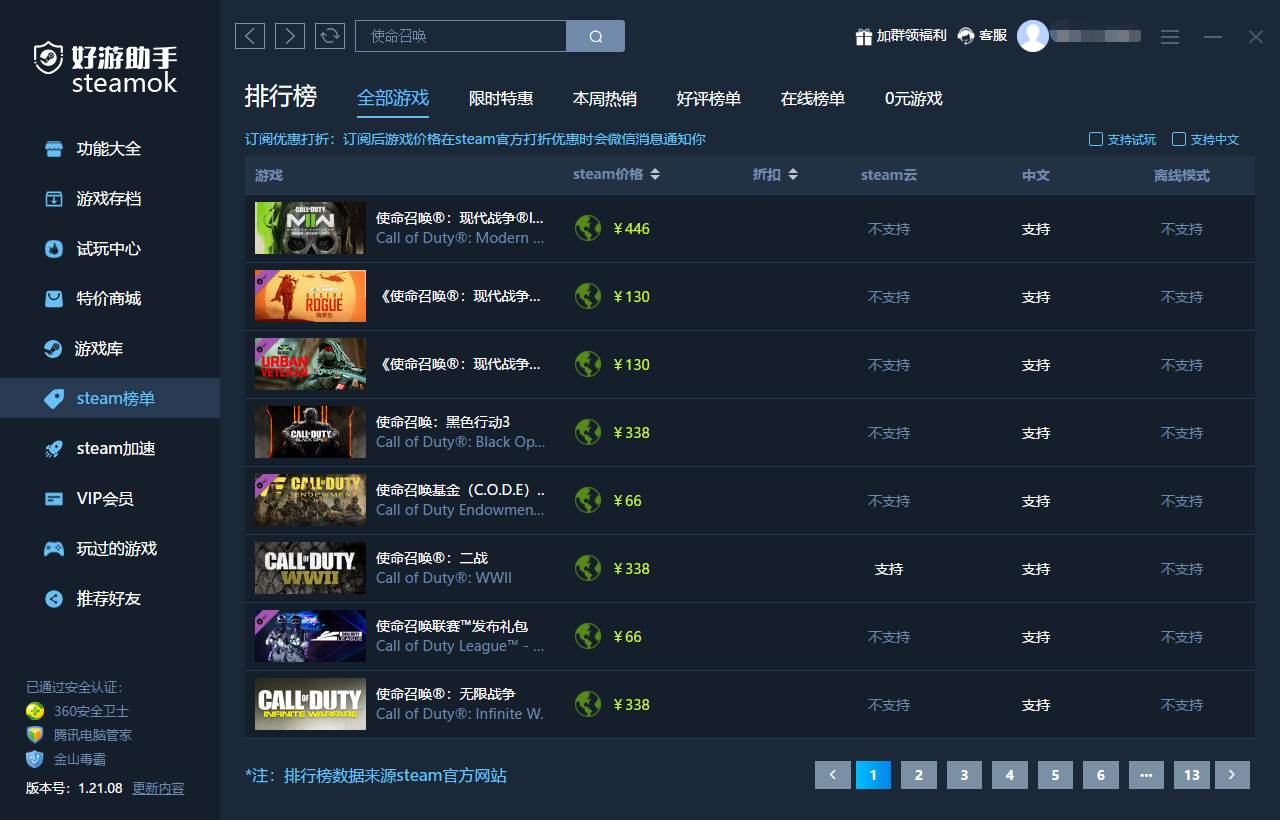Open Modern Warfare II game thumbnail
The height and width of the screenshot is (820, 1280).
click(310, 228)
